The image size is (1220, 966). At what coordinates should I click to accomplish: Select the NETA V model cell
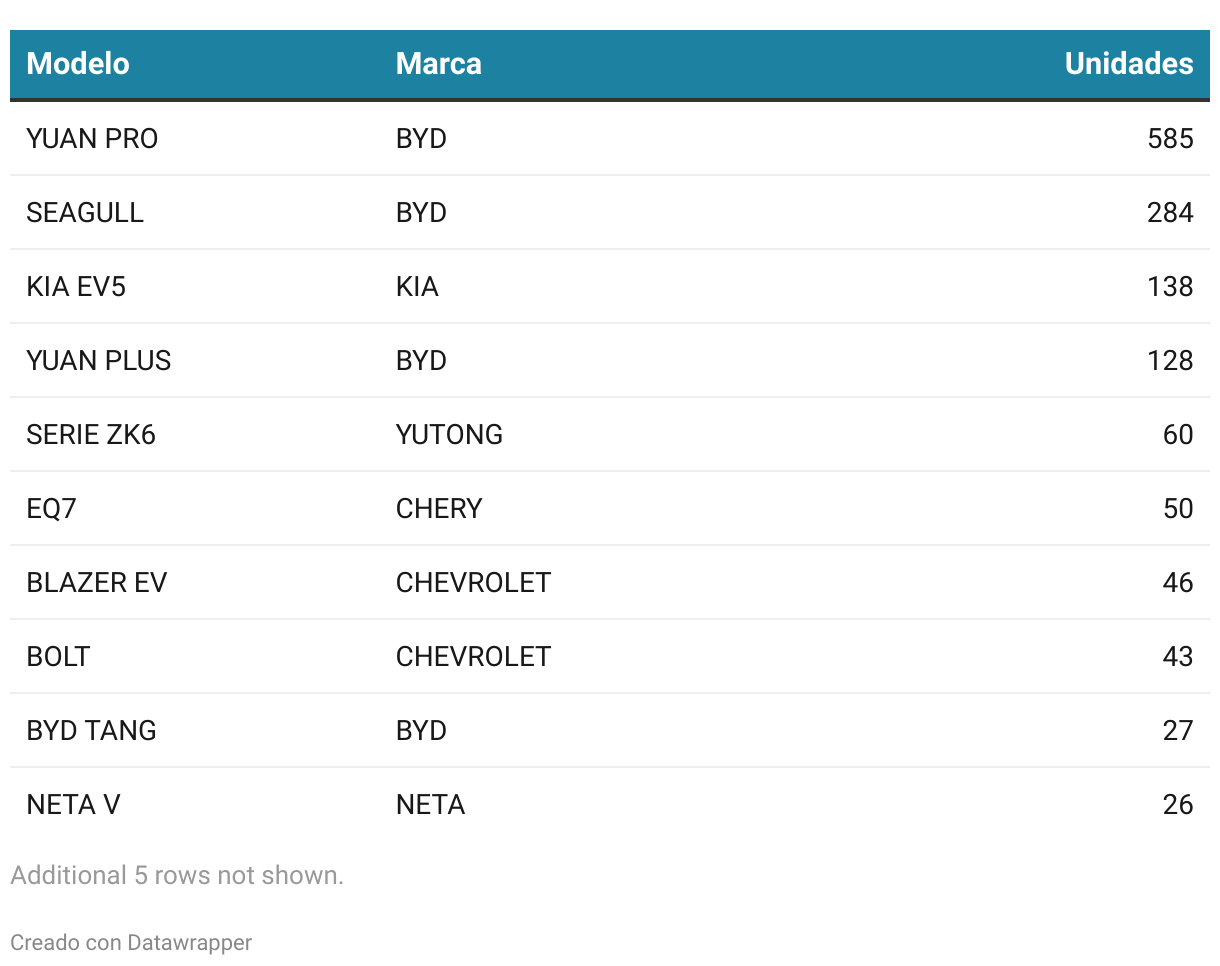74,805
